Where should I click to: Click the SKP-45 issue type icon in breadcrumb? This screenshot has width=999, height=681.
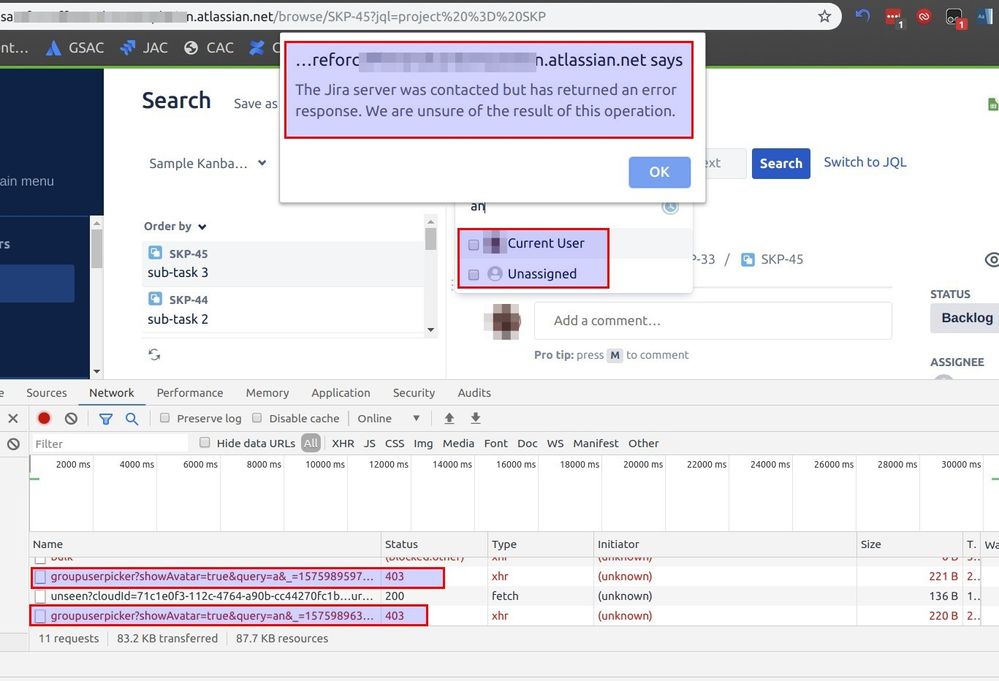point(748,259)
